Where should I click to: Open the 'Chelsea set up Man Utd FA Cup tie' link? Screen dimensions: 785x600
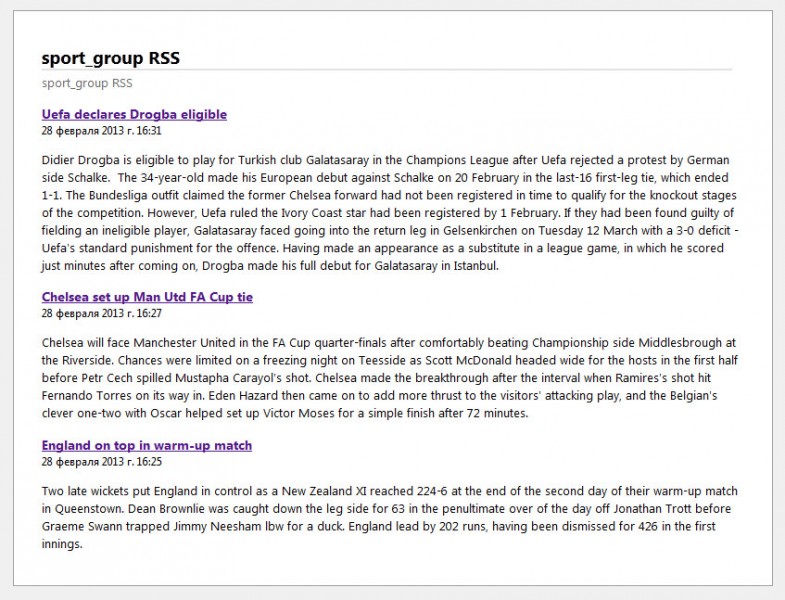[x=147, y=297]
